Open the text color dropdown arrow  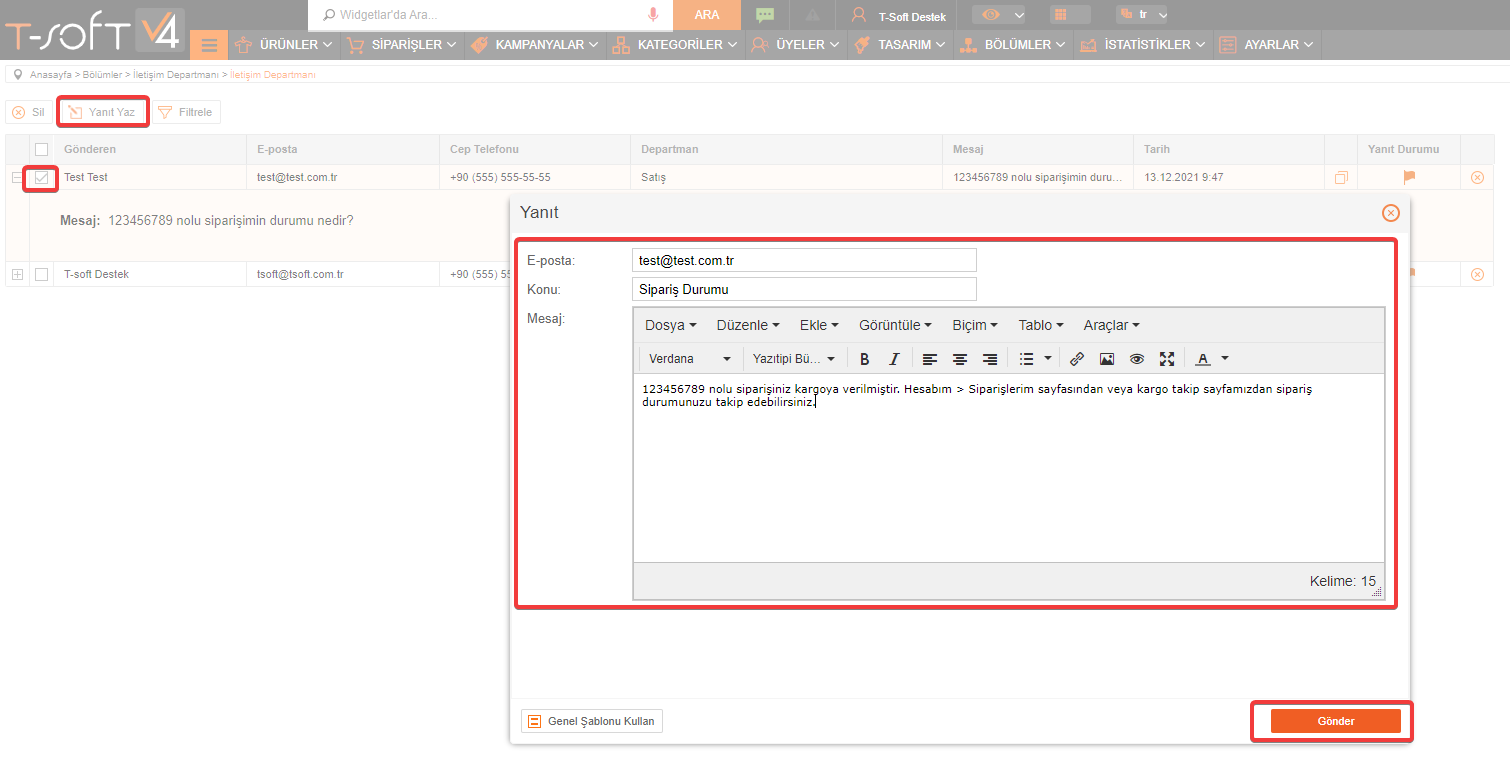[x=1225, y=359]
